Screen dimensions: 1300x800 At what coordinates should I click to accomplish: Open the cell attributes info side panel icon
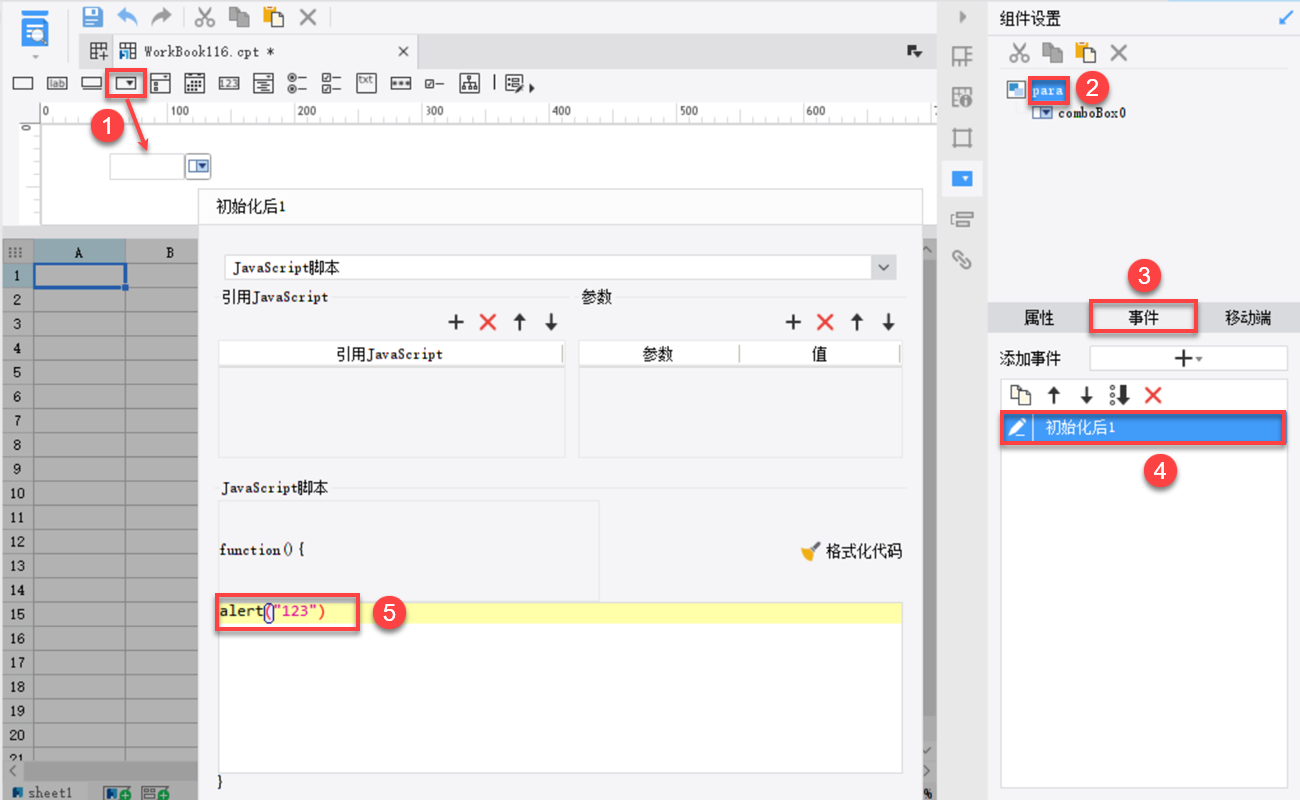click(962, 97)
